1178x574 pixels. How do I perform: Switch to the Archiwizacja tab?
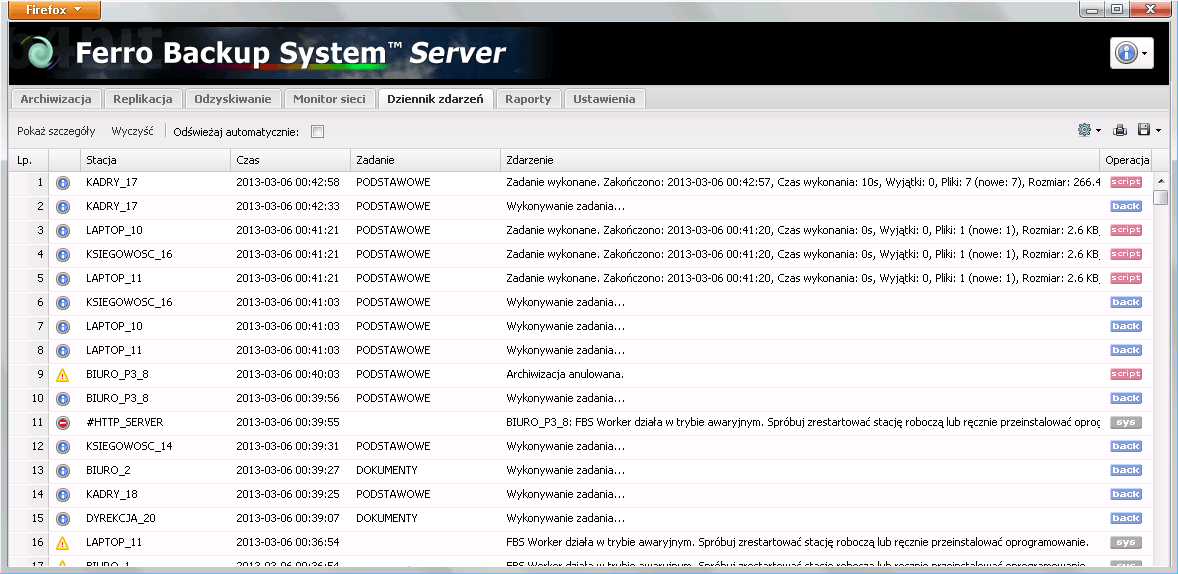(x=56, y=99)
